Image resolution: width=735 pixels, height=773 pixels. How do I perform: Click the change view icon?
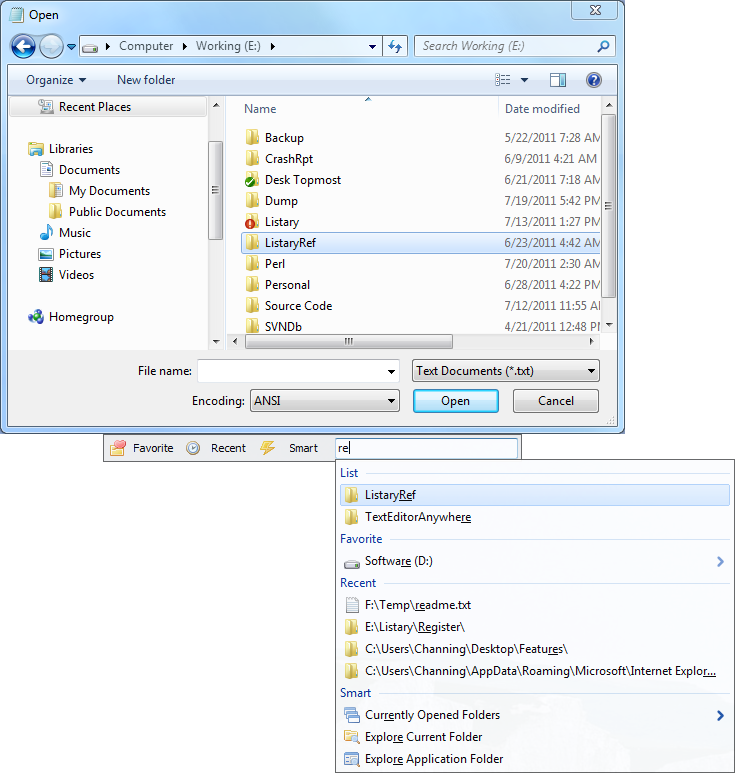click(502, 80)
